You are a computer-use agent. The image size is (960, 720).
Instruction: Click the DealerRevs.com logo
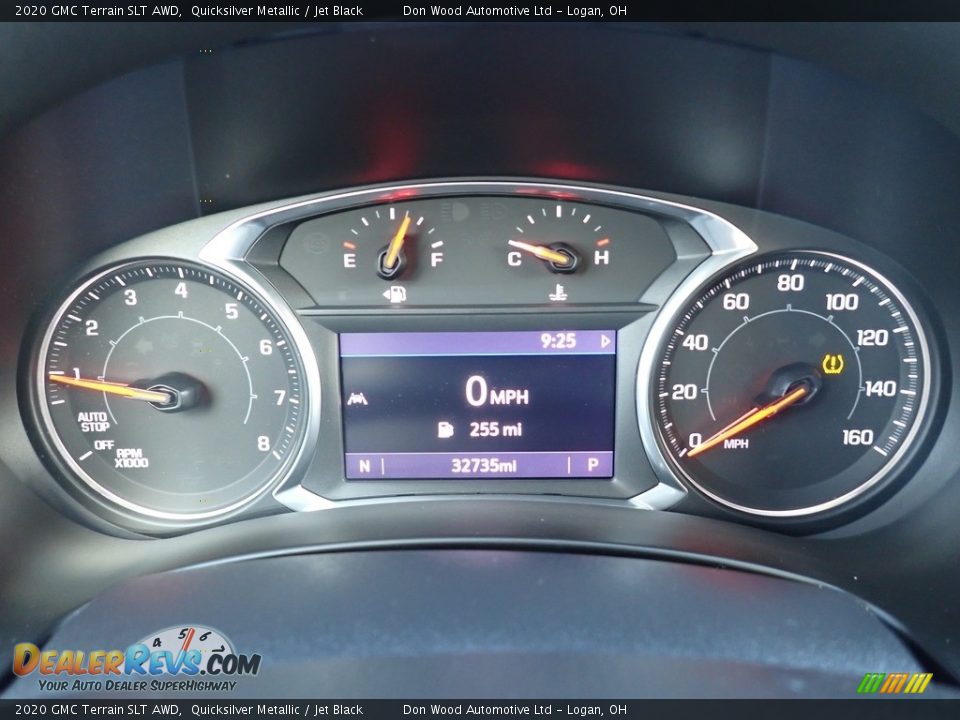[x=137, y=659]
